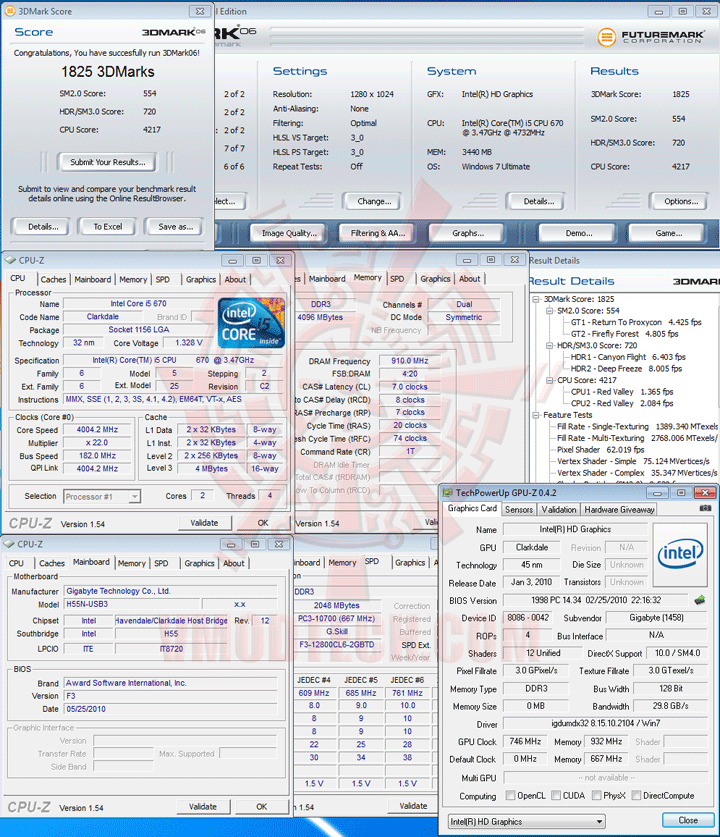
Task: Click the GPU-Z Name field
Action: (575, 530)
